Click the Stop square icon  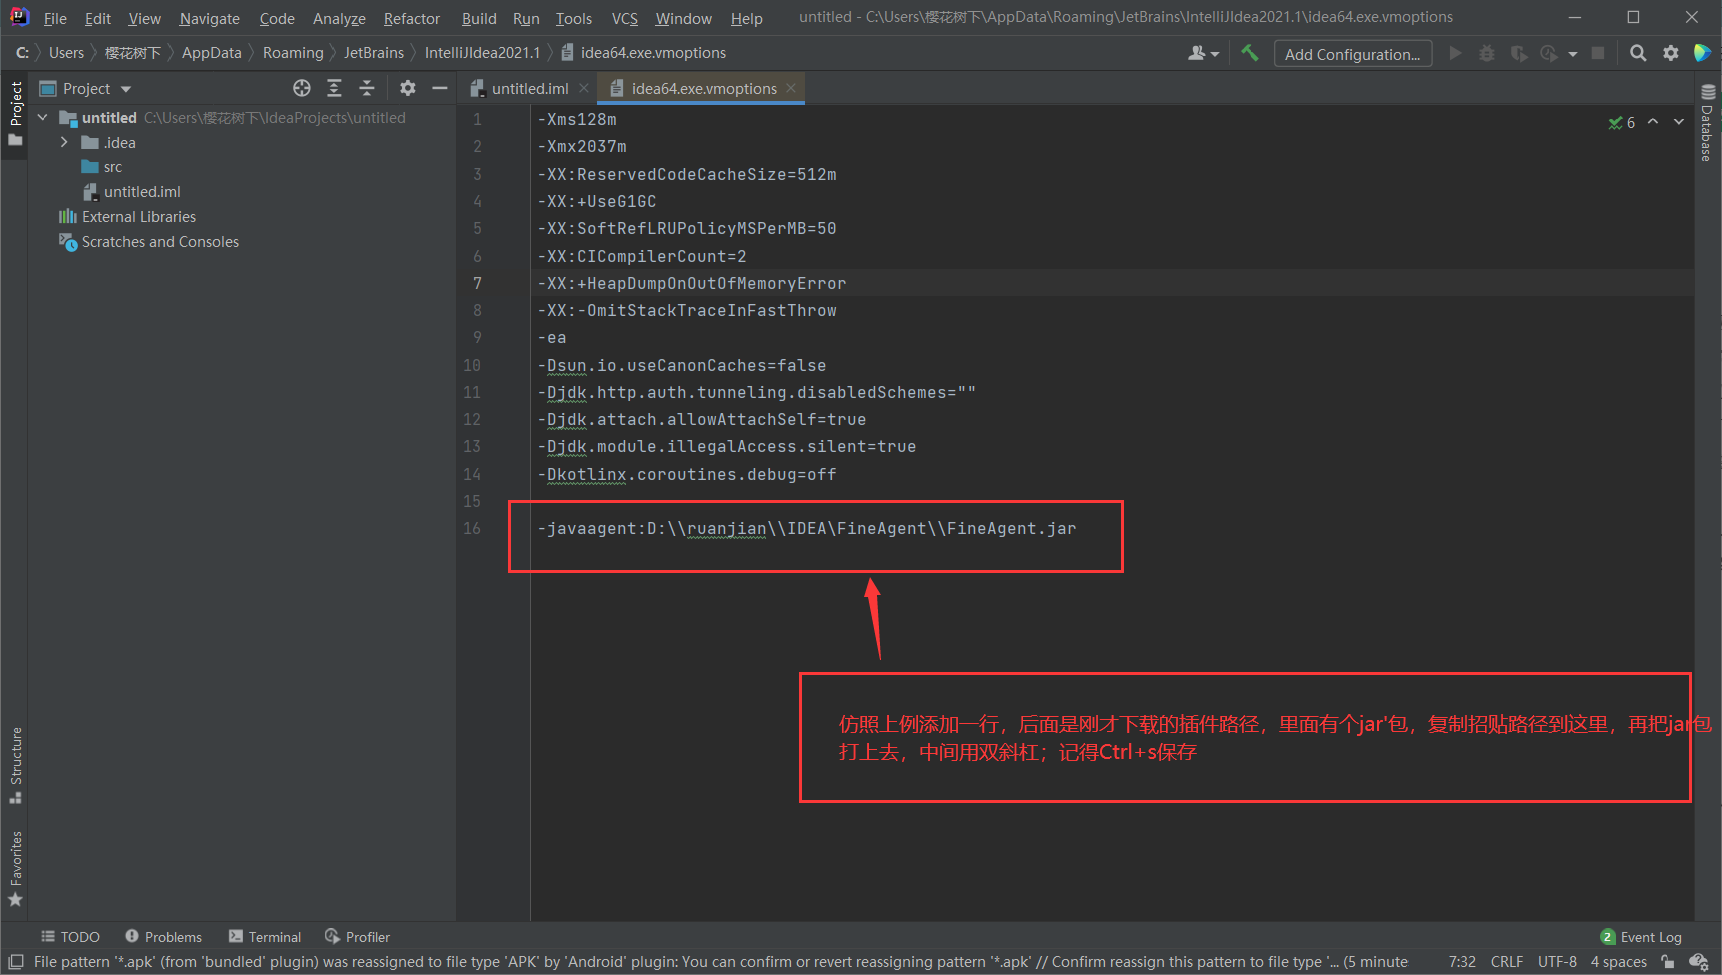coord(1598,53)
